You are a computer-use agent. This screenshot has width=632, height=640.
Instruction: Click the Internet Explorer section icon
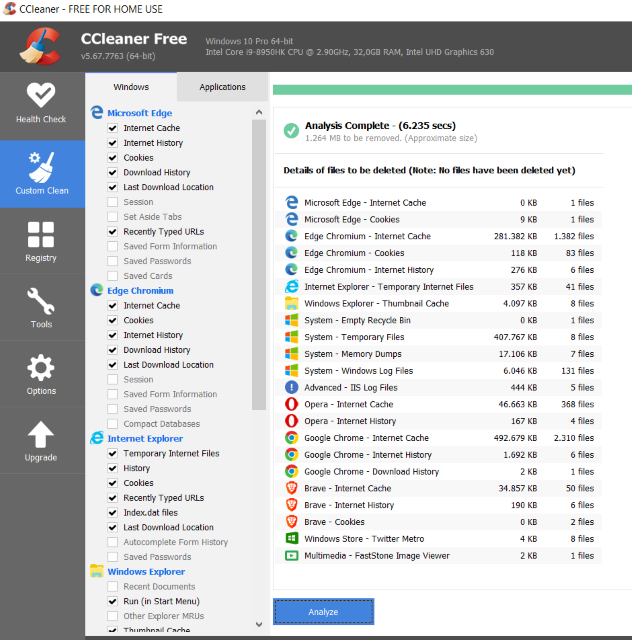coord(97,438)
